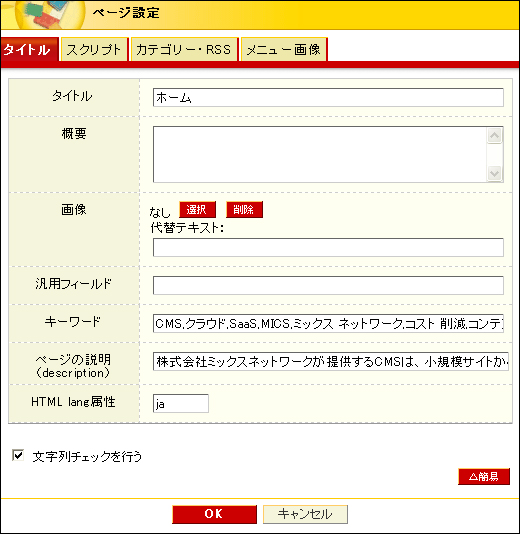
Task: Click the 画像 row label
Action: click(x=74, y=209)
